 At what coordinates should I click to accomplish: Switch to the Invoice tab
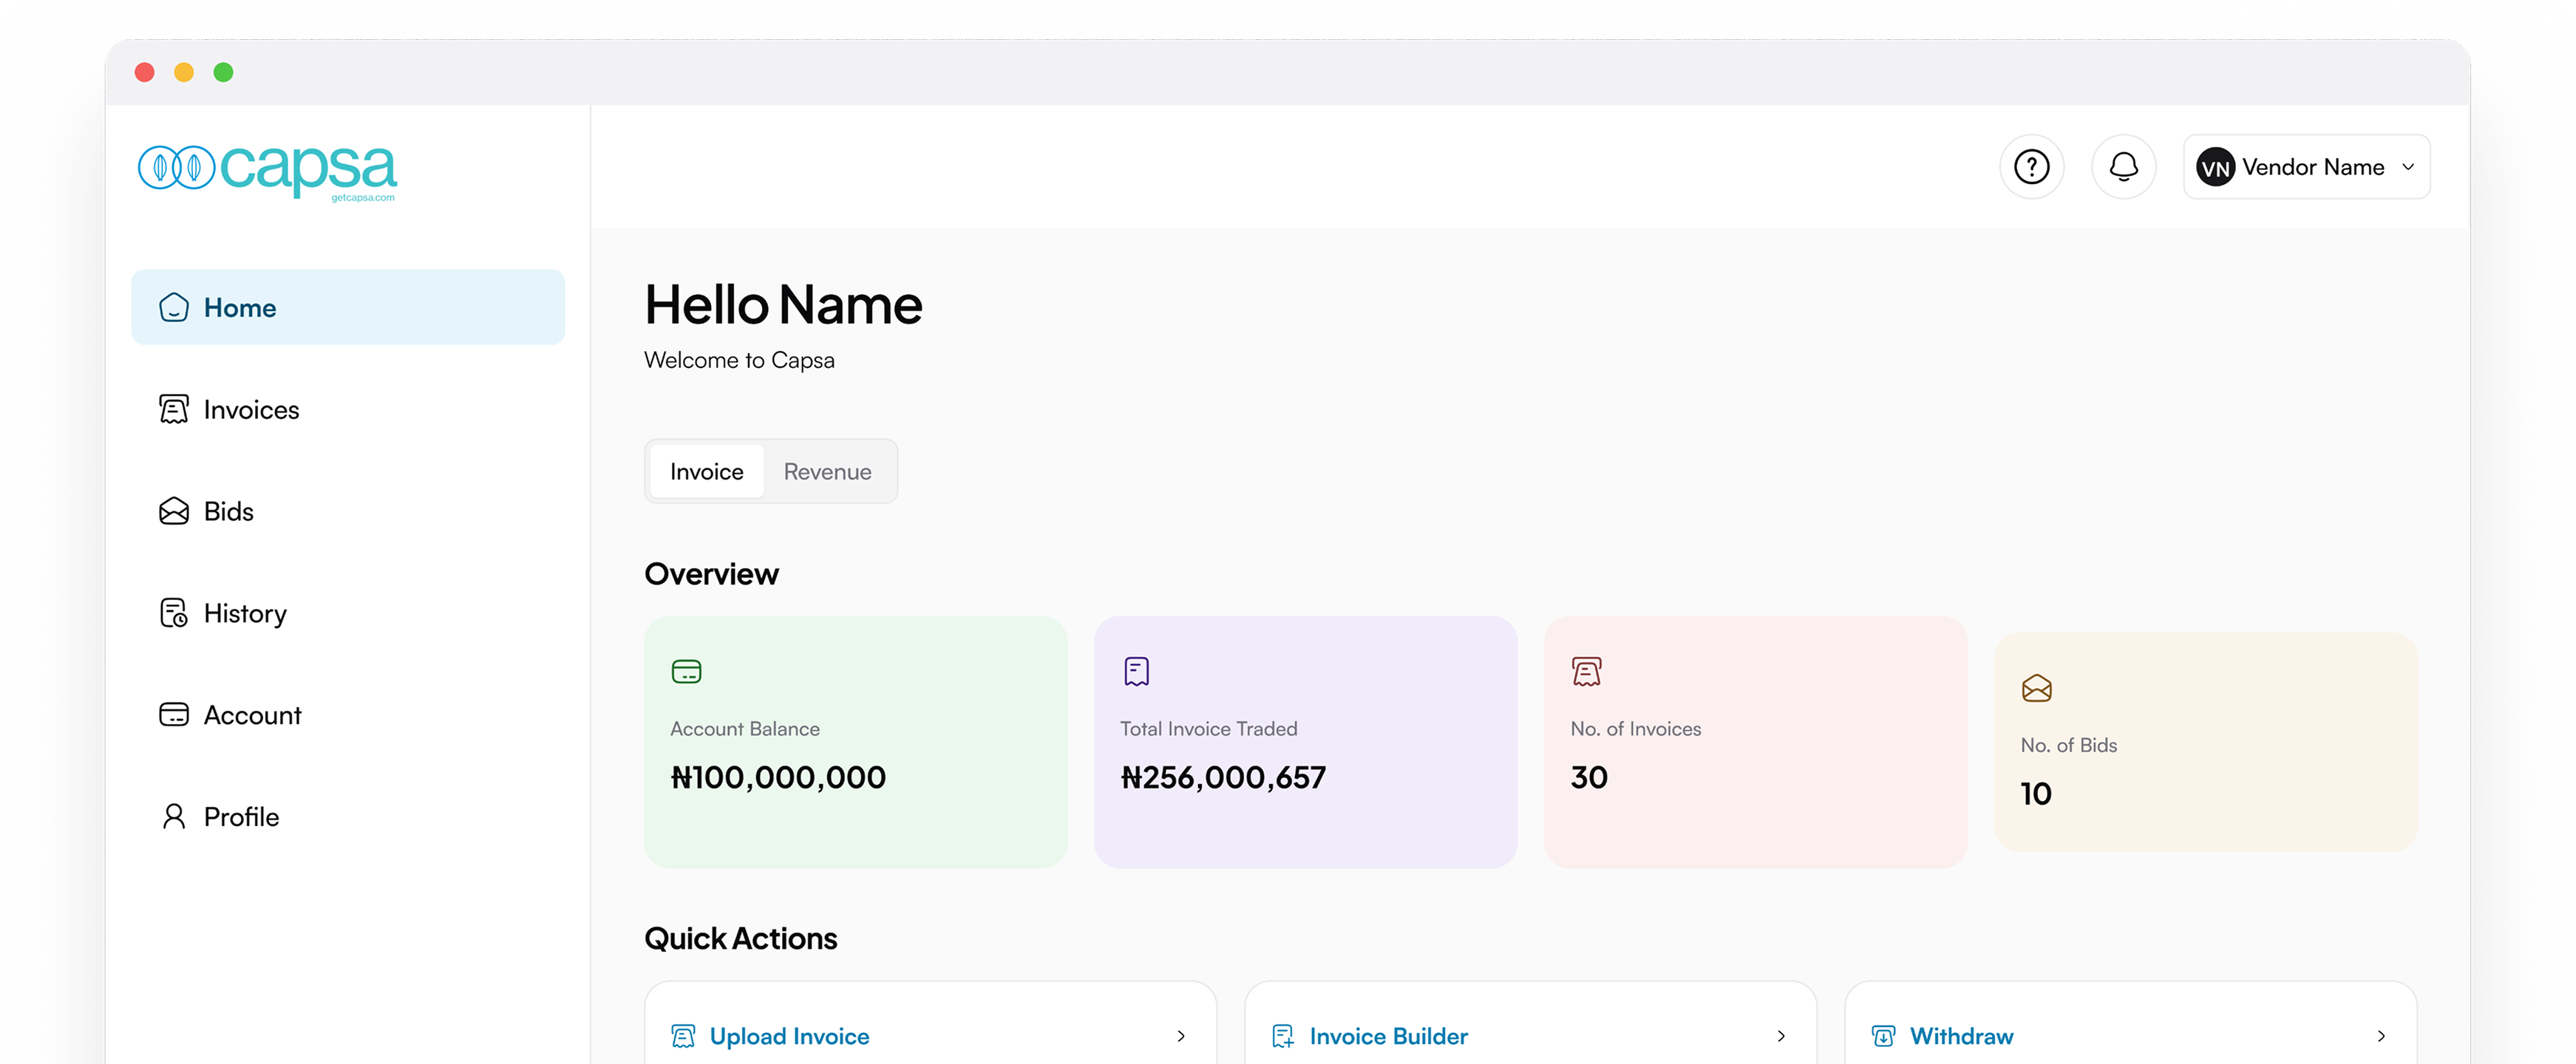click(x=707, y=471)
